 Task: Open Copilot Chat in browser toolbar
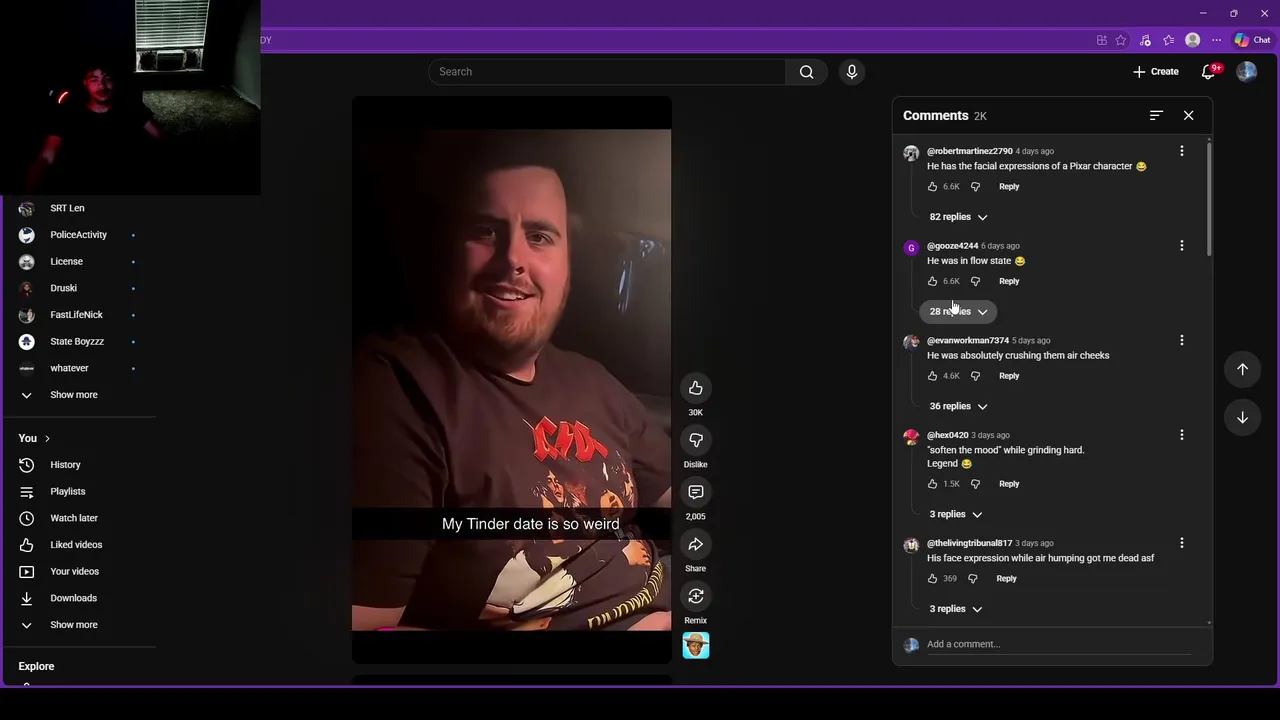point(1252,40)
